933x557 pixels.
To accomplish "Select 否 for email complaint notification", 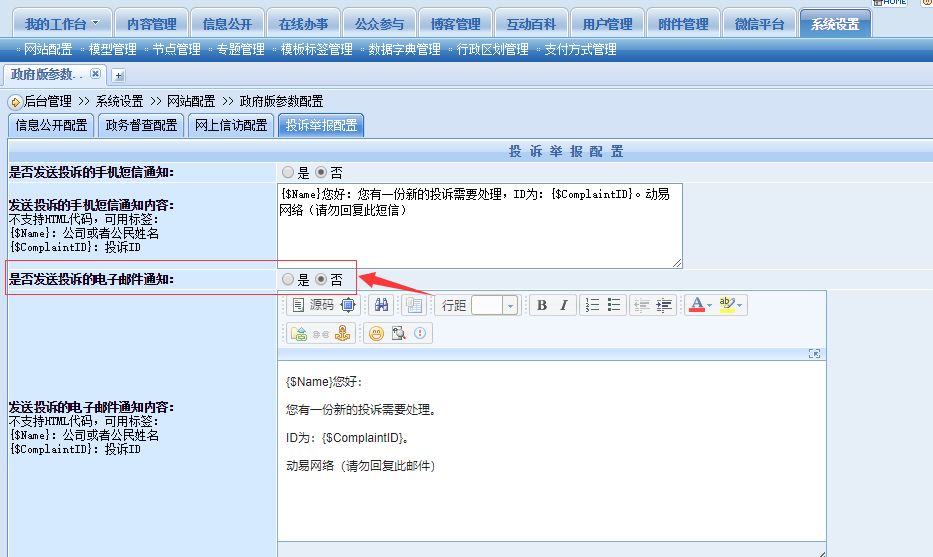I will [x=321, y=280].
